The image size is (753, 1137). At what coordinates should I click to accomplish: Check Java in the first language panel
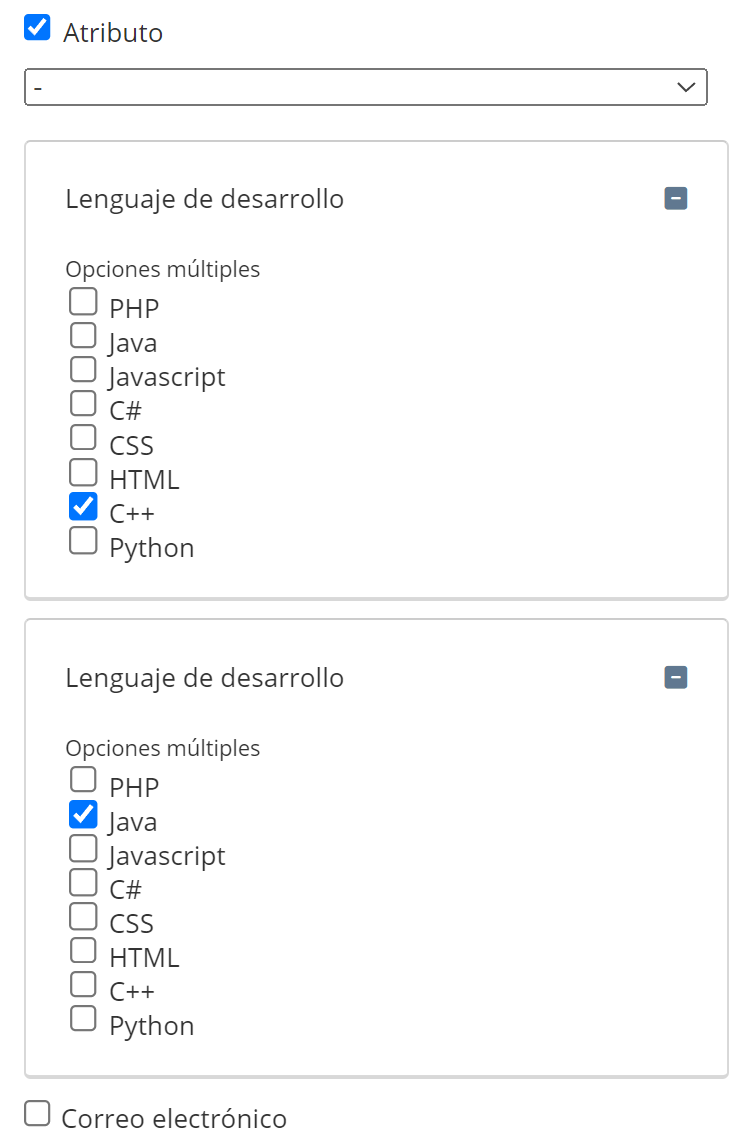point(83,336)
